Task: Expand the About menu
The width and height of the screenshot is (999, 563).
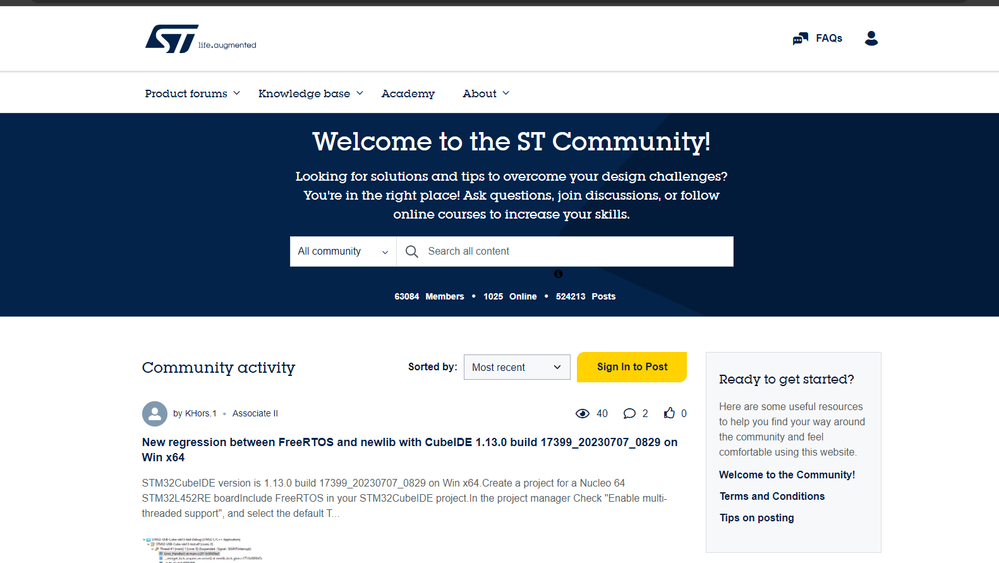Action: pos(485,94)
